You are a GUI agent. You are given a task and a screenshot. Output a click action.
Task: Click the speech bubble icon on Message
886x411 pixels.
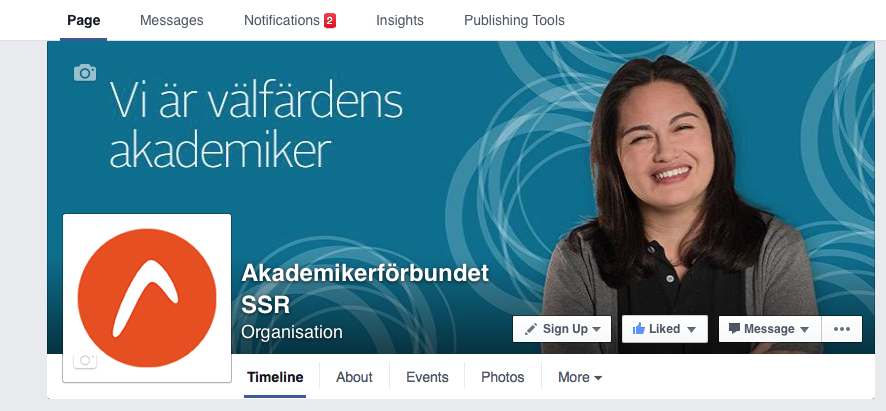[734, 328]
